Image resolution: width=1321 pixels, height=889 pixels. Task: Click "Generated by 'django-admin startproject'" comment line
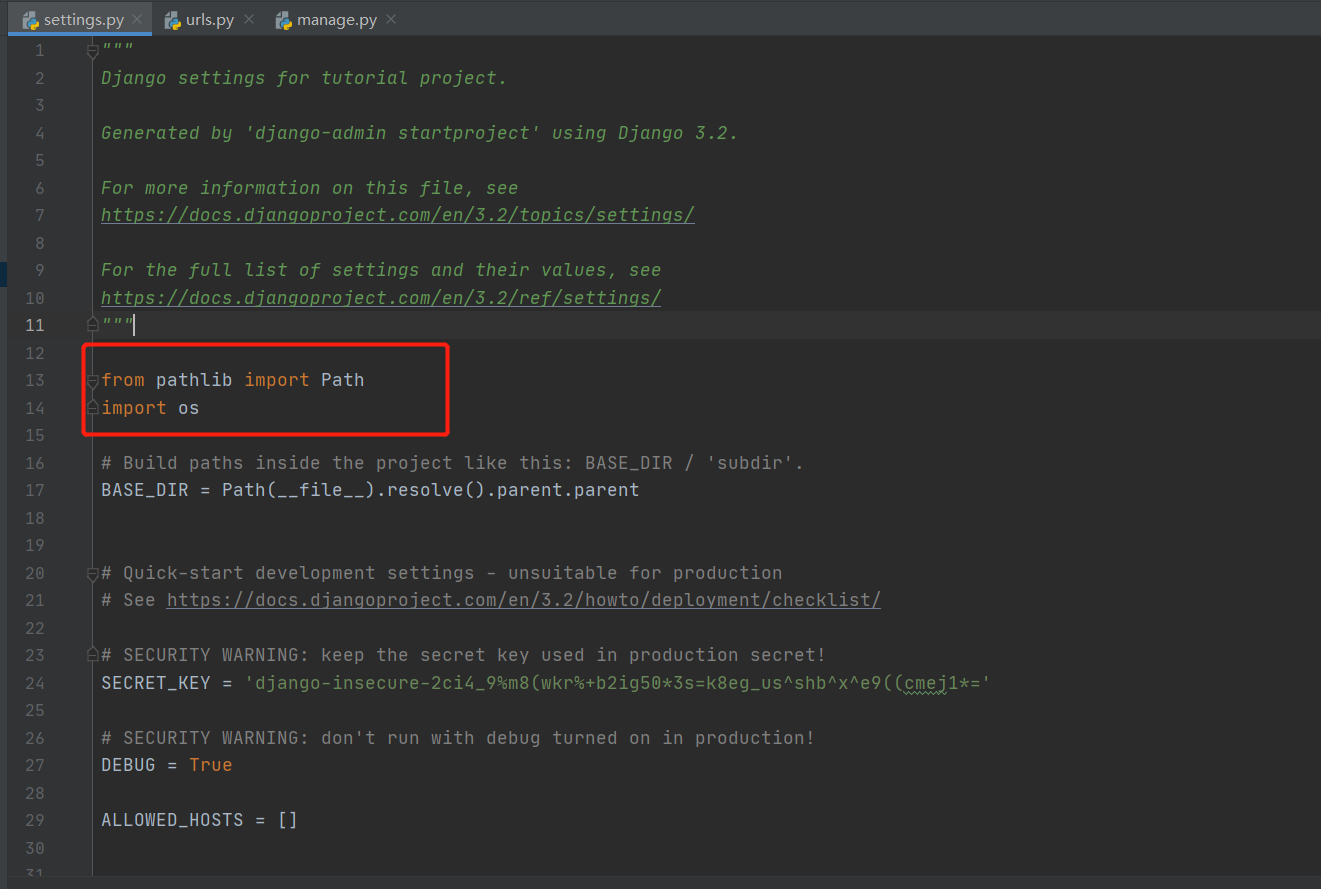(x=419, y=133)
